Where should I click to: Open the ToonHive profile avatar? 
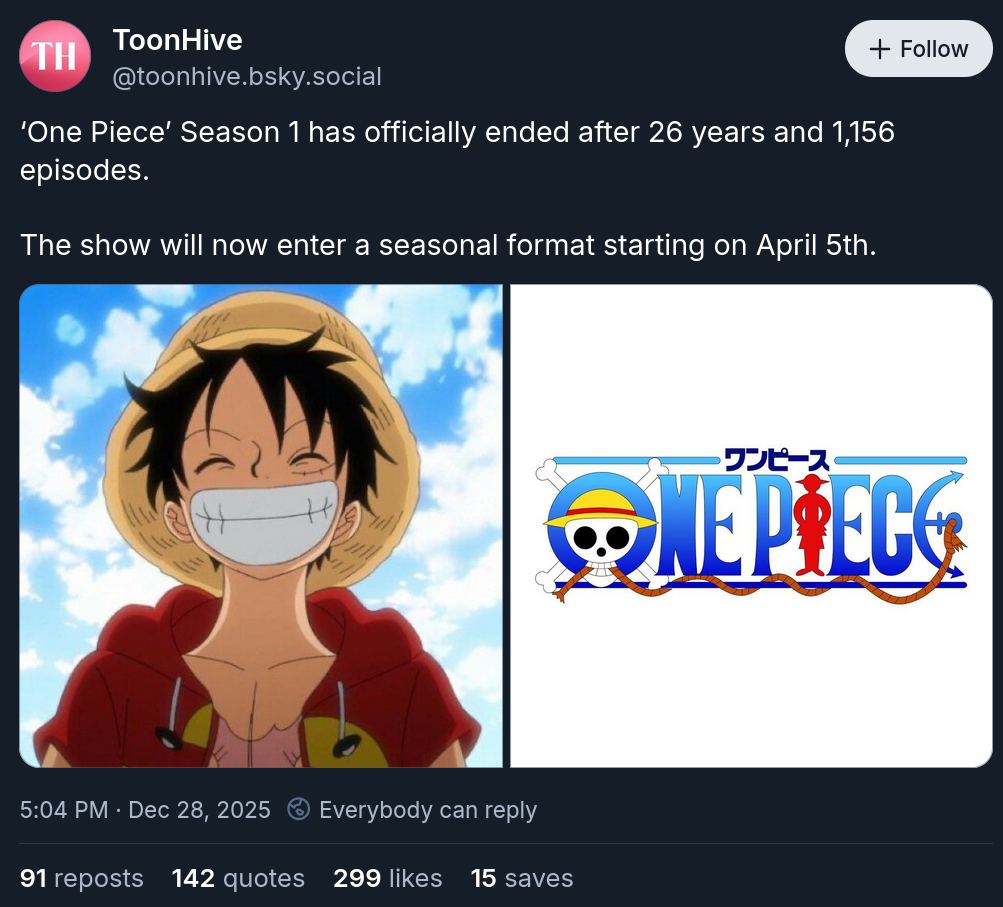[x=55, y=56]
